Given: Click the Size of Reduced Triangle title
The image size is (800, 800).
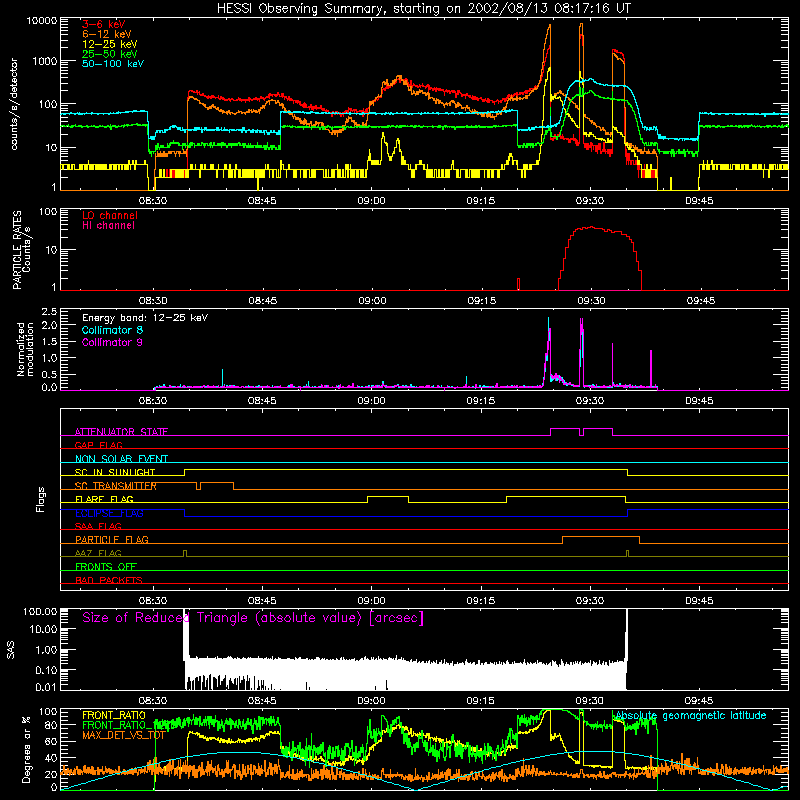Looking at the screenshot, I should tap(253, 618).
